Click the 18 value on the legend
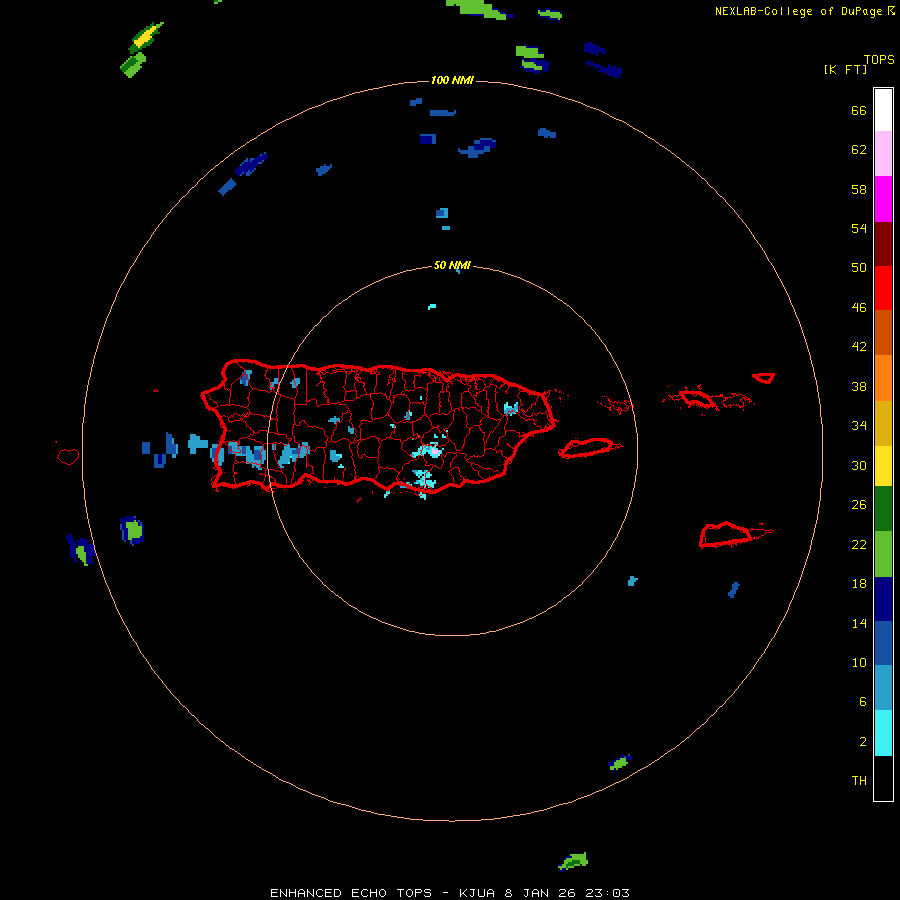This screenshot has width=900, height=900. (859, 584)
